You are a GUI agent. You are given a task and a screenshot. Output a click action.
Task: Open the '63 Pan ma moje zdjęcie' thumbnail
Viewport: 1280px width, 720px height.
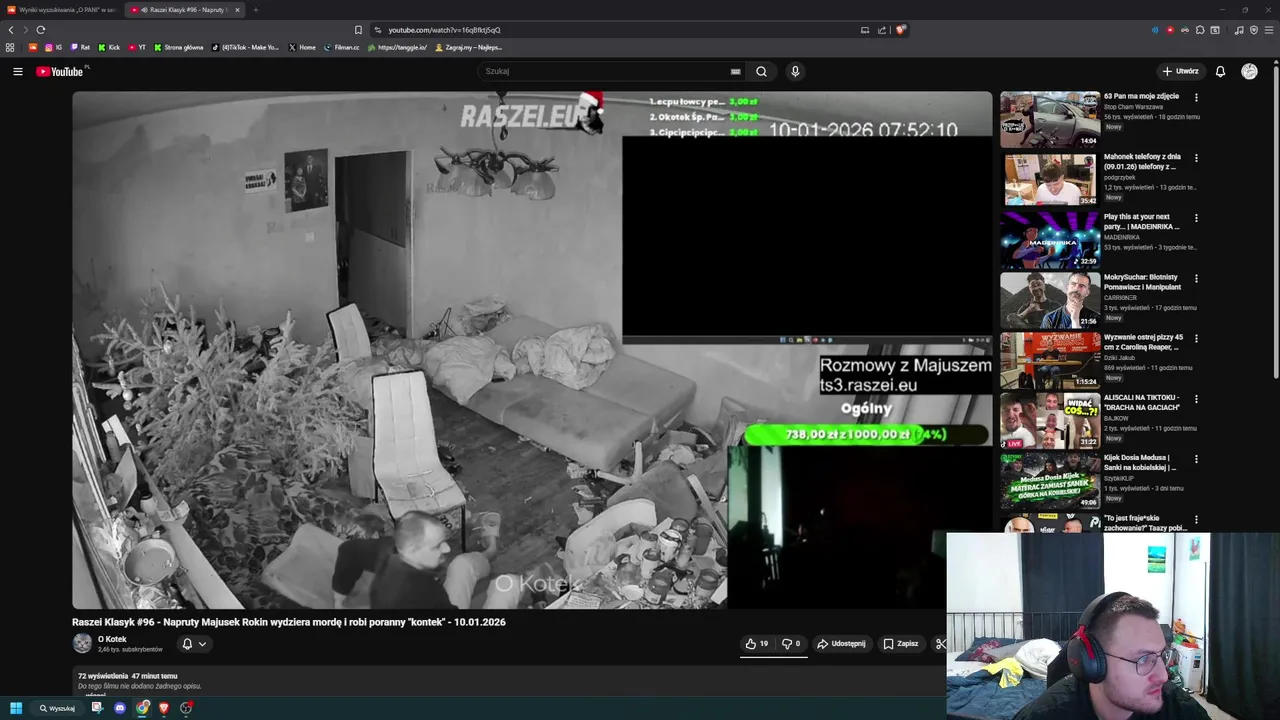(1050, 119)
